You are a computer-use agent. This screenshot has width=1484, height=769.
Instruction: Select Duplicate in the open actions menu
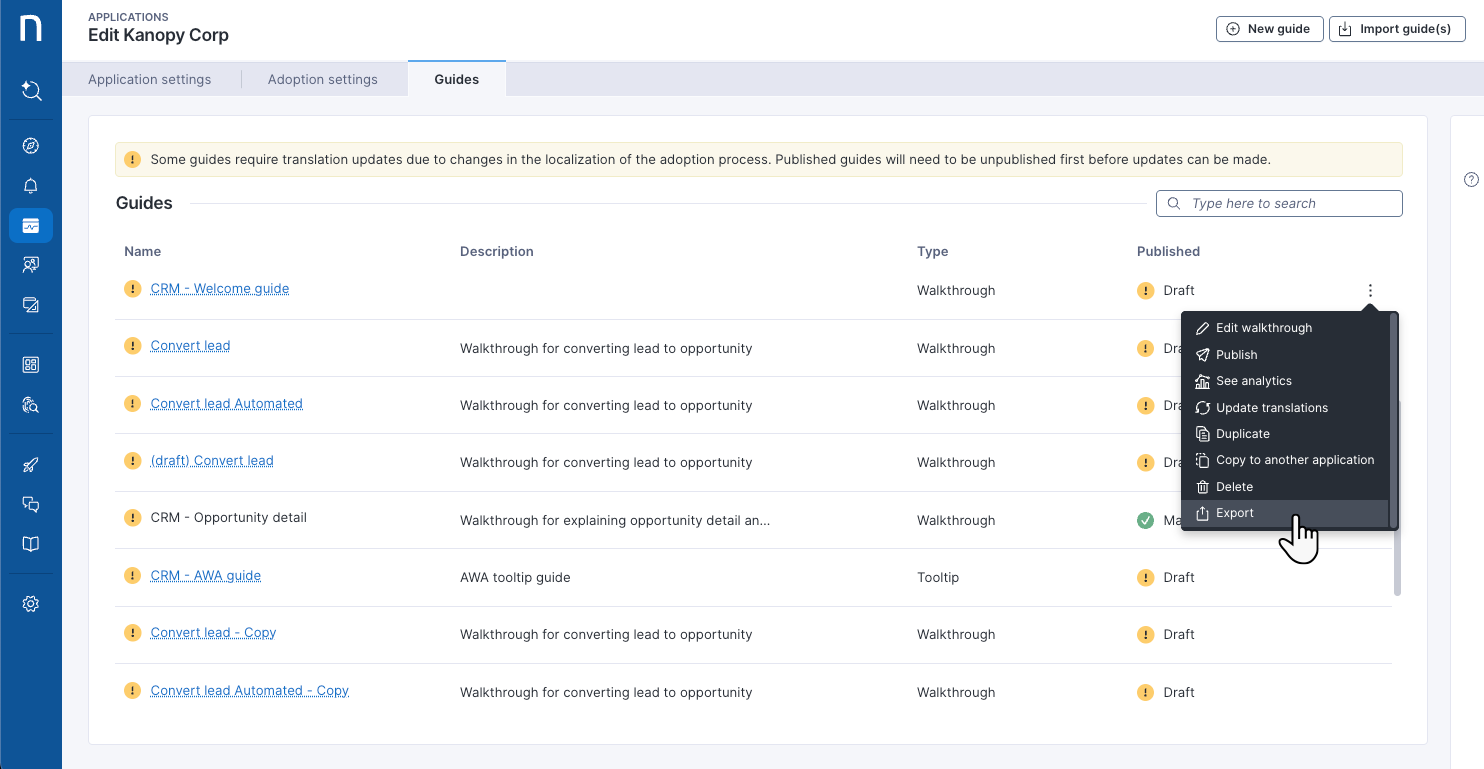tap(1244, 433)
